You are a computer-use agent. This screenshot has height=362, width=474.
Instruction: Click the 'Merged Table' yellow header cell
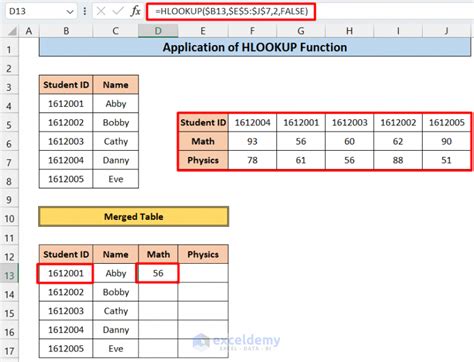click(x=134, y=217)
